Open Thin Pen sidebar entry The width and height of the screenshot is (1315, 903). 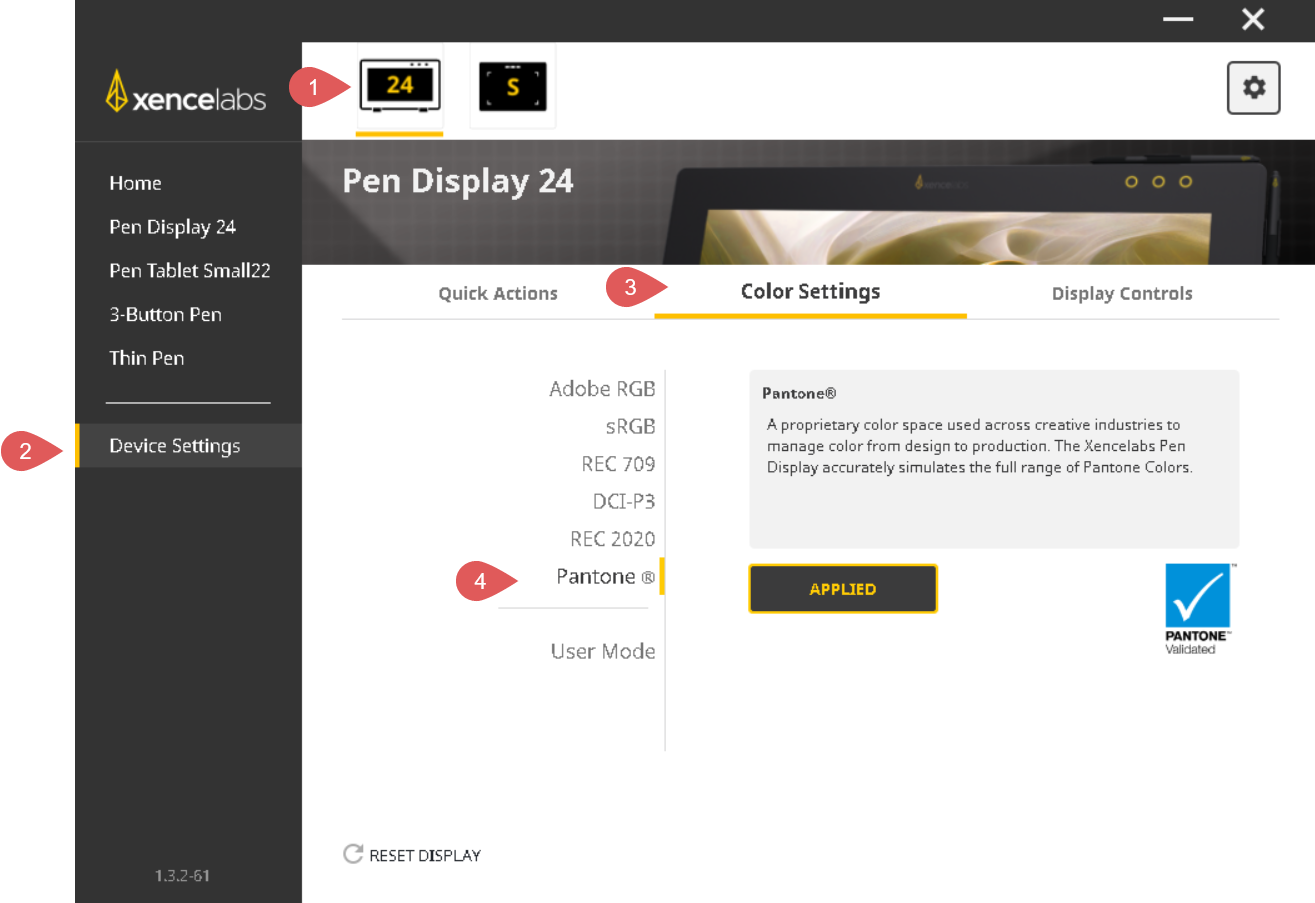147,358
